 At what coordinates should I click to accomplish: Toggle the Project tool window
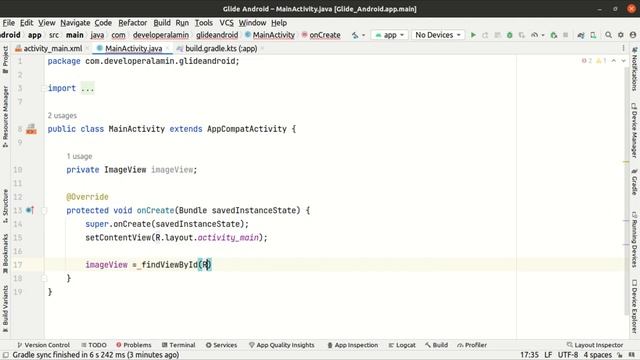pos(5,59)
